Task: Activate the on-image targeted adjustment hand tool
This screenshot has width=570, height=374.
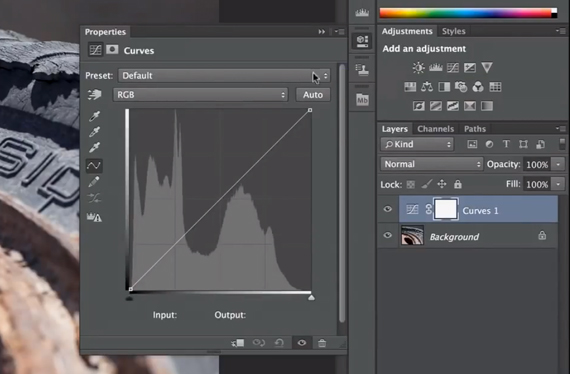Action: (95, 94)
